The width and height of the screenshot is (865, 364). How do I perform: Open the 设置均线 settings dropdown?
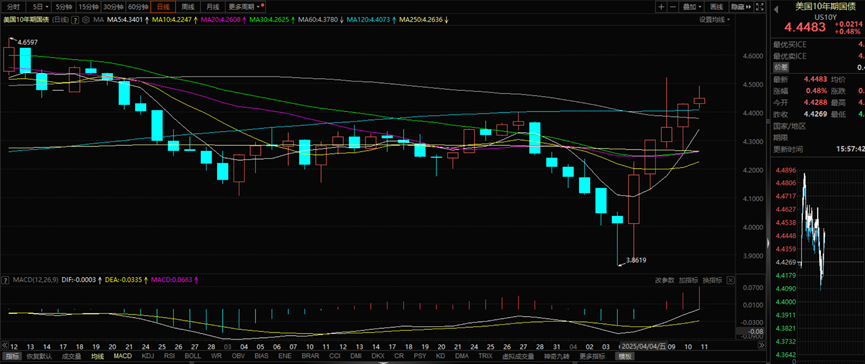714,19
